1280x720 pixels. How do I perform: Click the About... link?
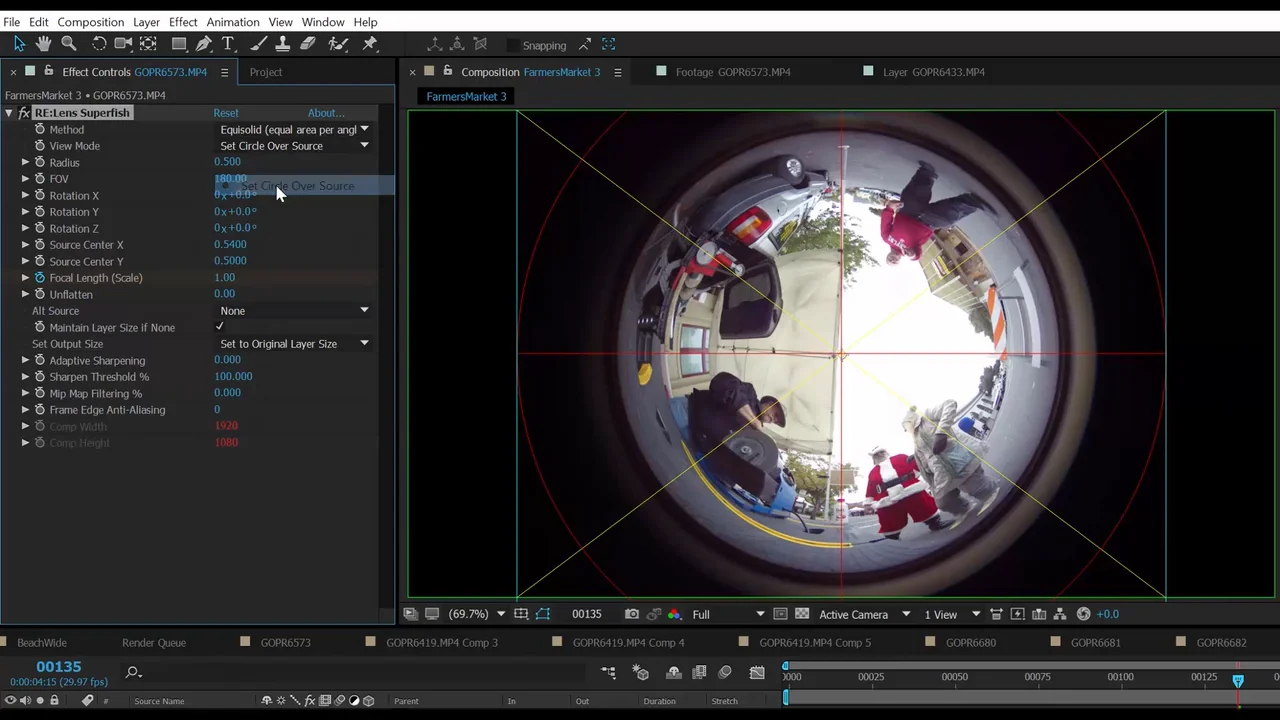coord(326,113)
